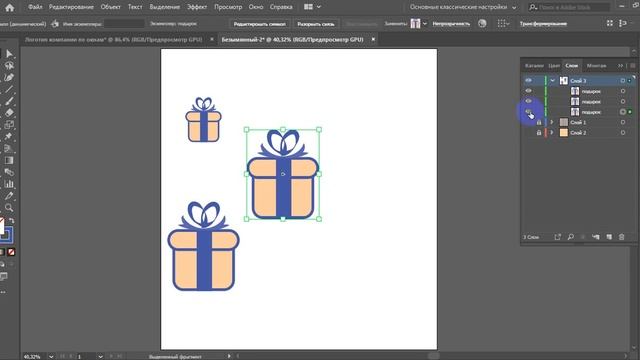This screenshot has height=360, width=640.
Task: Click the Редактировать символ button
Action: tap(260, 24)
